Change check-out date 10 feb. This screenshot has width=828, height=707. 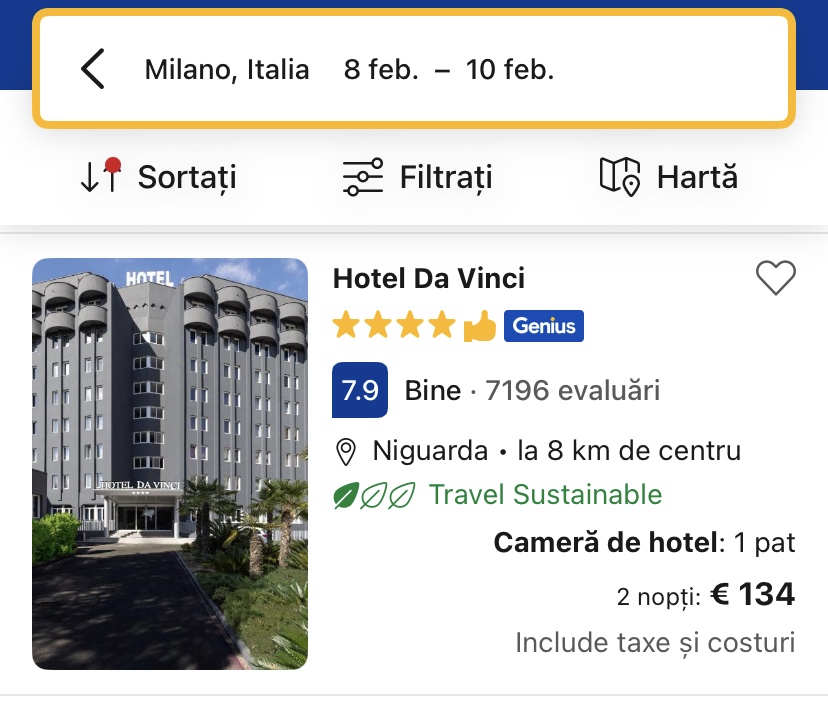509,69
